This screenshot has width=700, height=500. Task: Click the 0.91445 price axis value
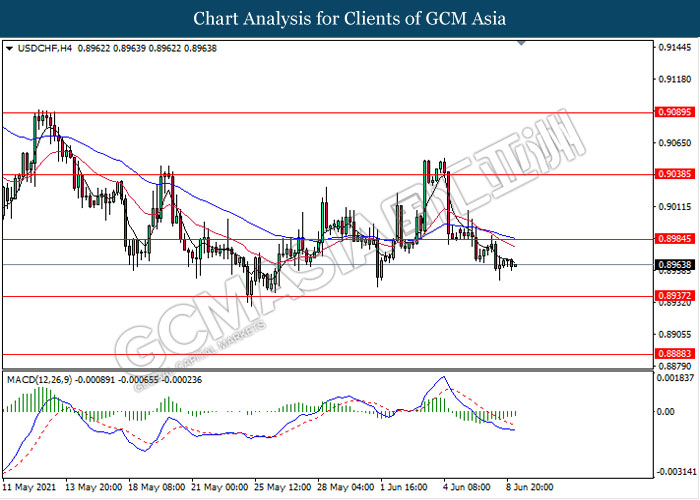tap(675, 47)
